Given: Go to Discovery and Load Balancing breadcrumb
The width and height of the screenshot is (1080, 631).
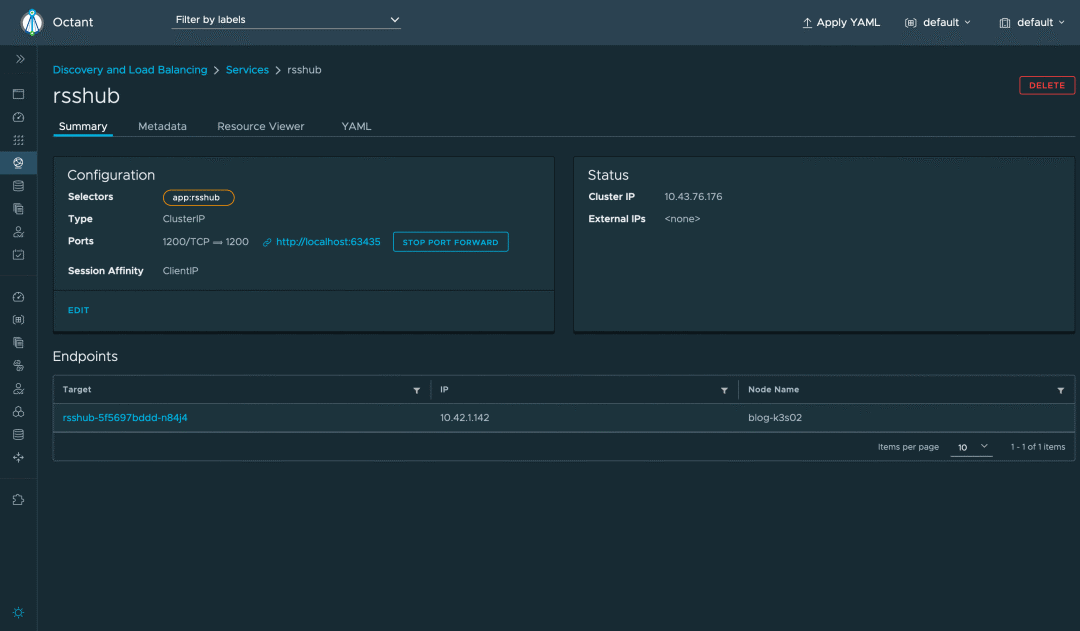Looking at the screenshot, I should point(129,70).
